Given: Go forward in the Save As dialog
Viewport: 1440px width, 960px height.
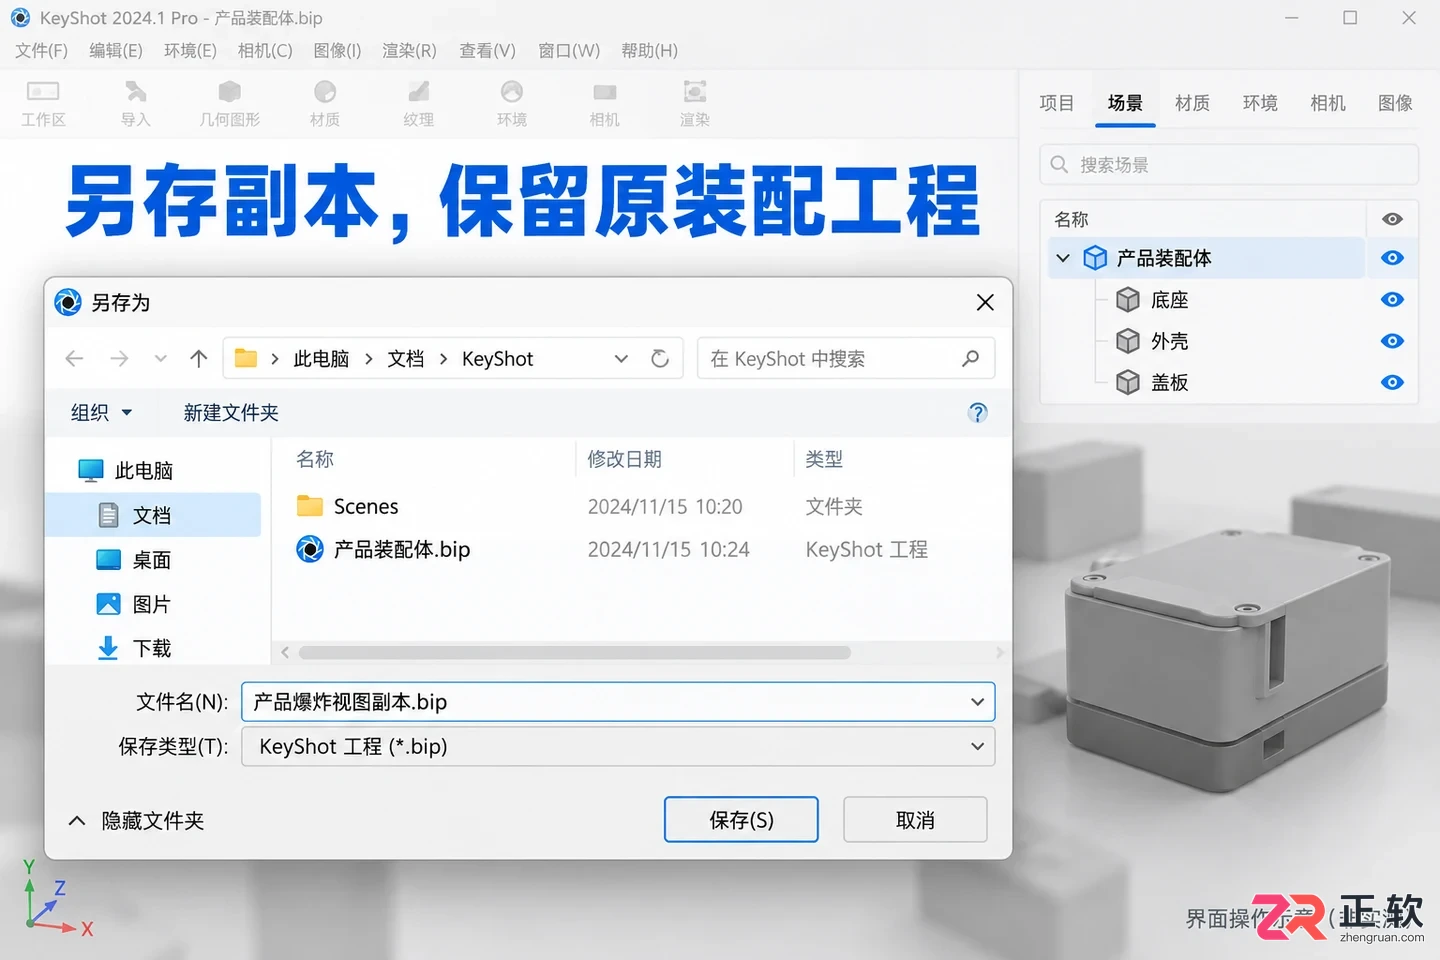Looking at the screenshot, I should 119,358.
